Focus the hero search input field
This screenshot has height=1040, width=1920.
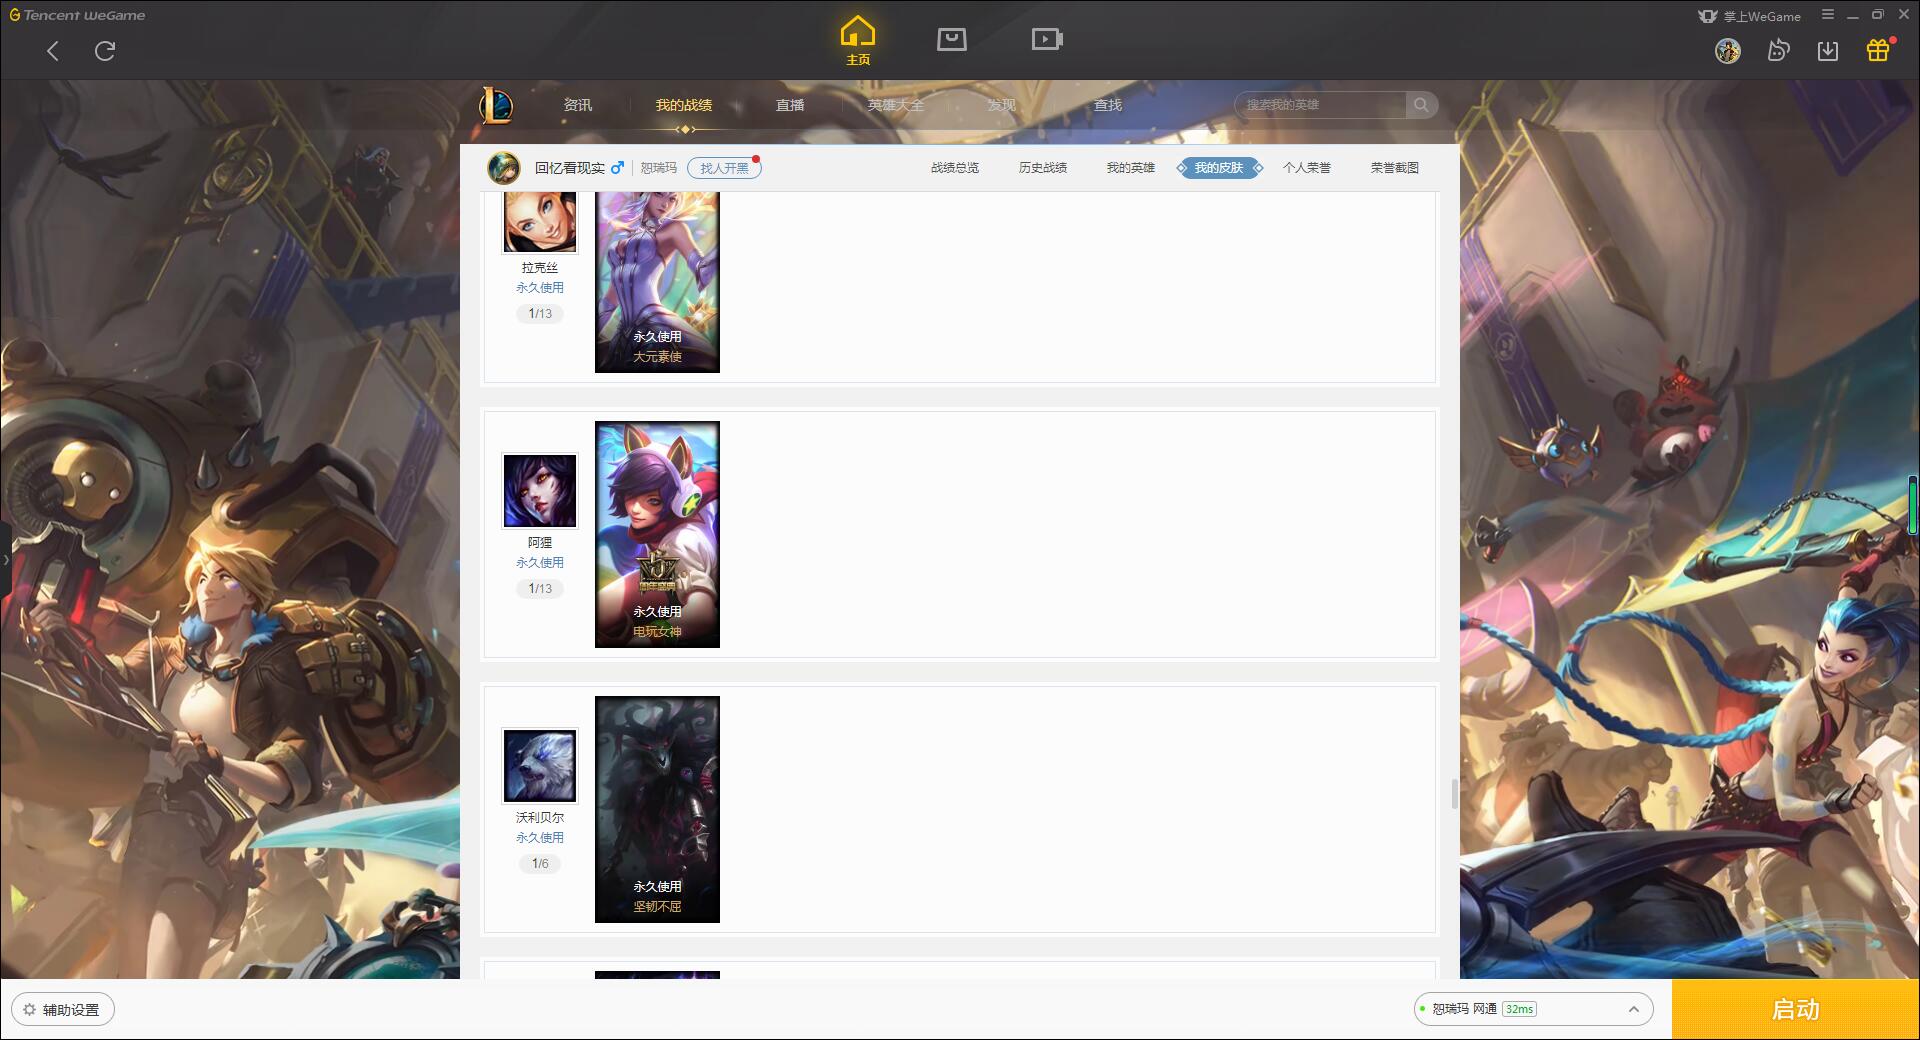pos(1322,105)
